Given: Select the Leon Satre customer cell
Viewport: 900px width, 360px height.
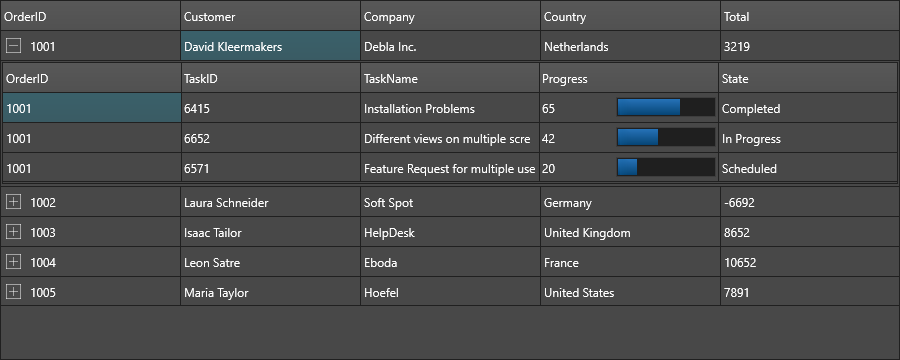Looking at the screenshot, I should coord(270,262).
